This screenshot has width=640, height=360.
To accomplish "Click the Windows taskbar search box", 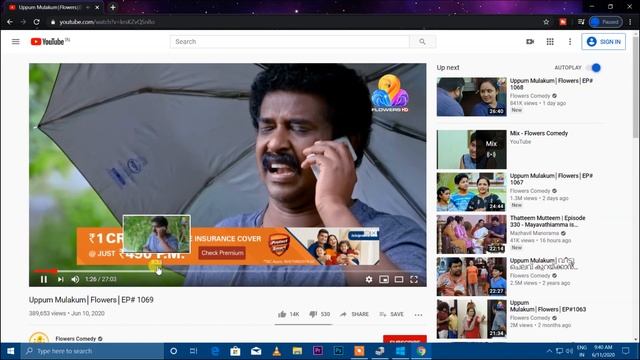I will pyautogui.click(x=92, y=351).
